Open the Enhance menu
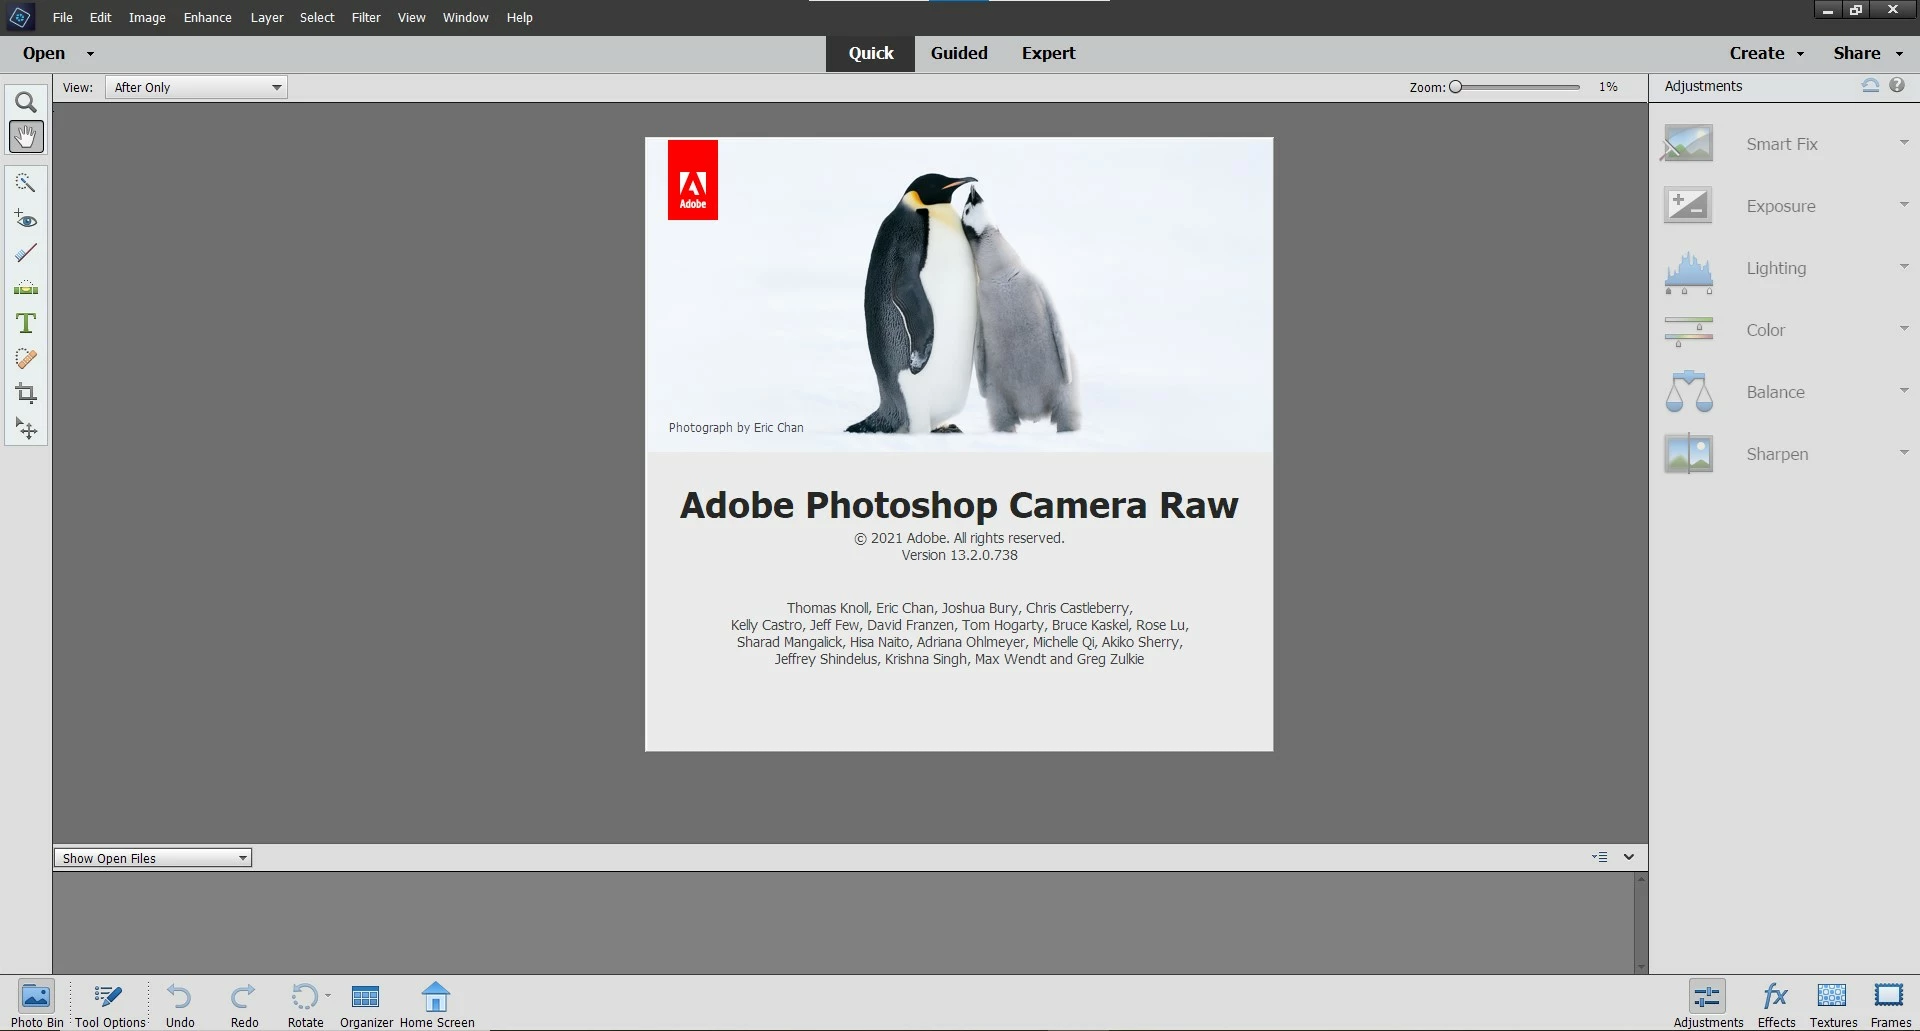1920x1031 pixels. point(208,17)
